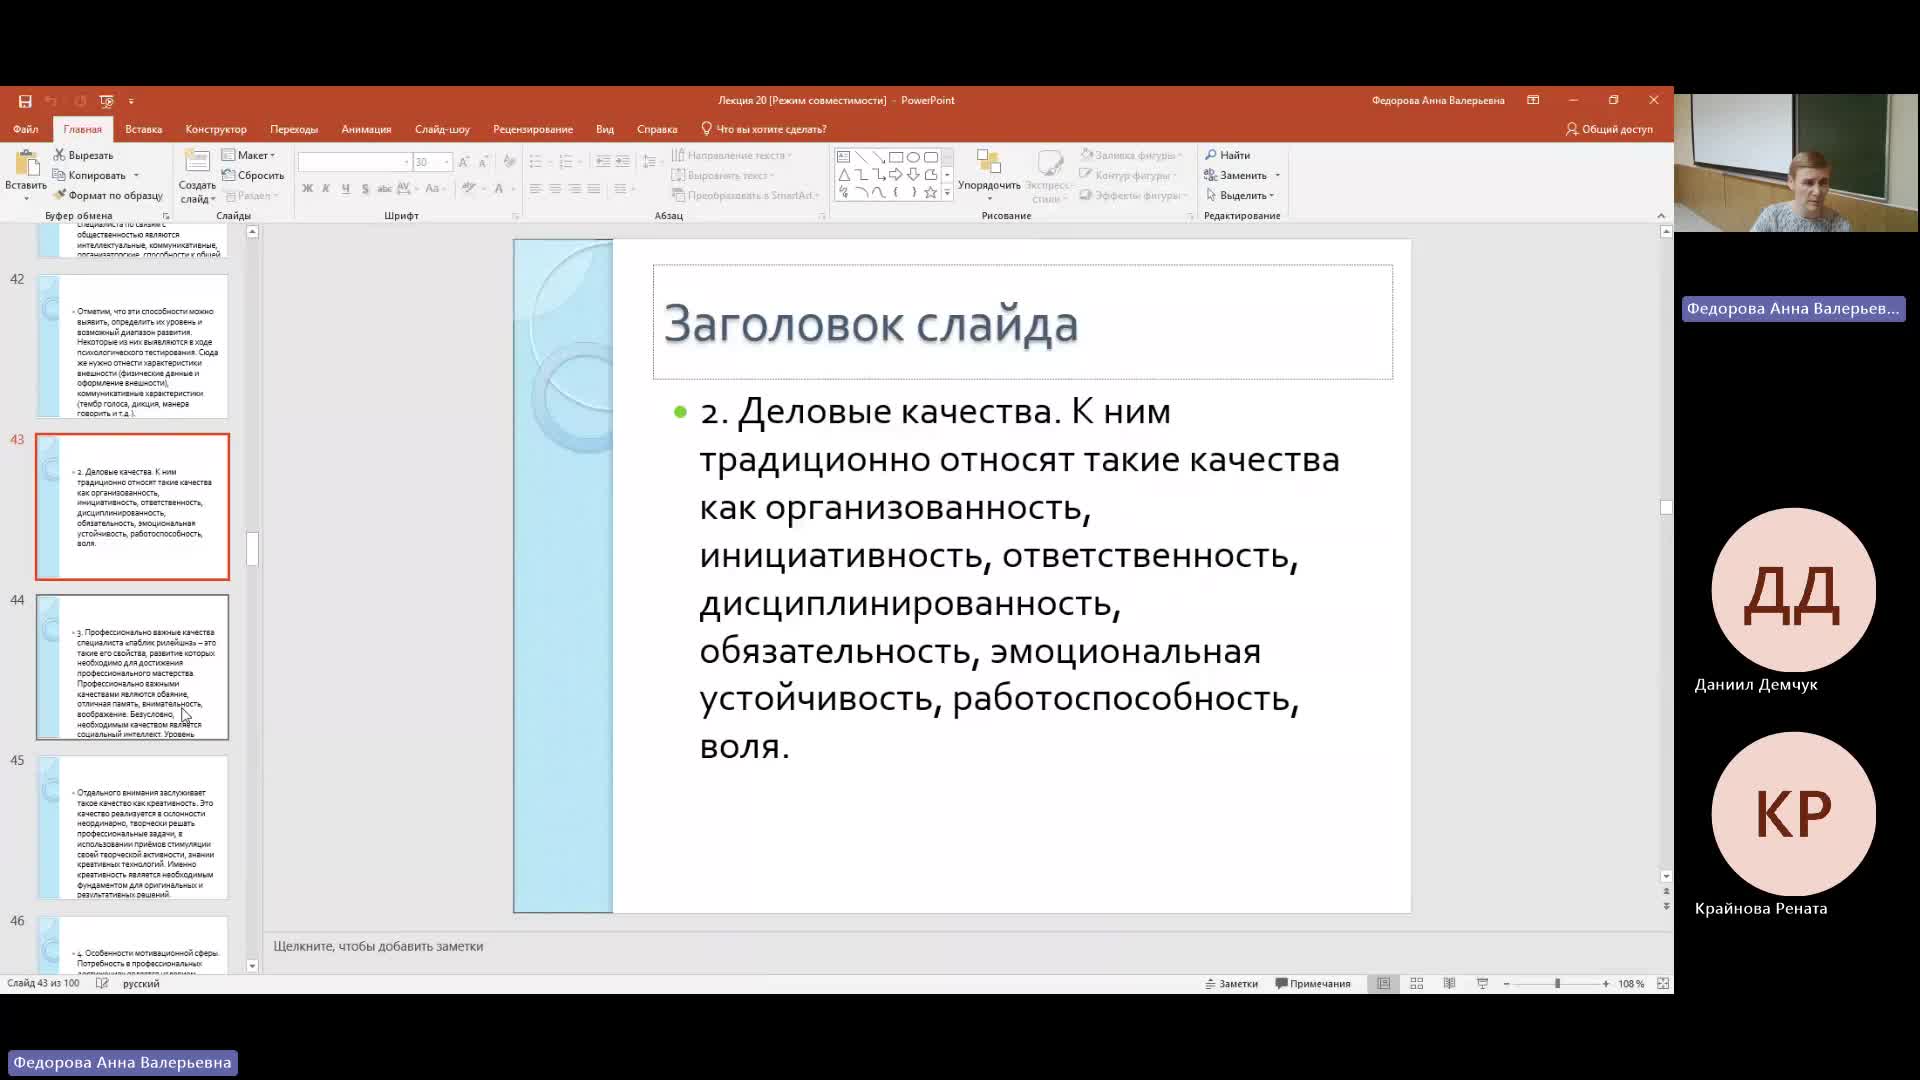The width and height of the screenshot is (1920, 1080).
Task: Customize quick access toolbar dropdown
Action: (131, 101)
